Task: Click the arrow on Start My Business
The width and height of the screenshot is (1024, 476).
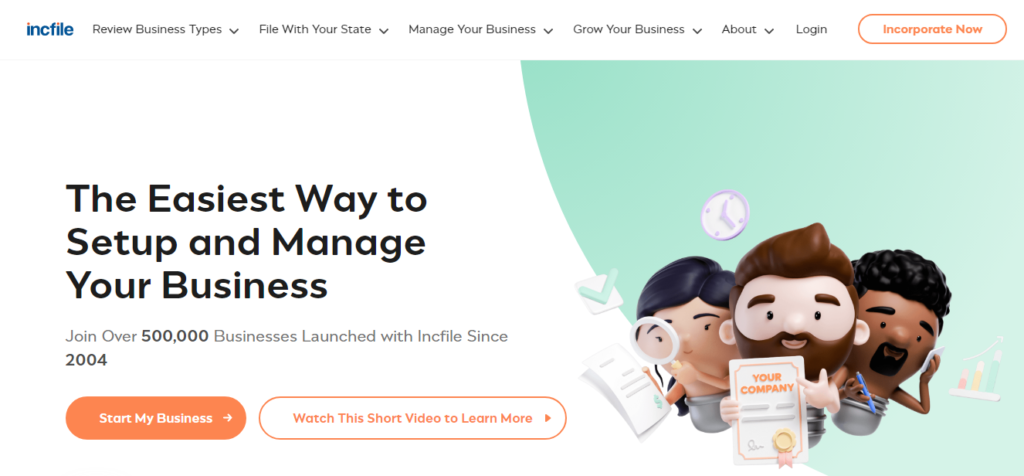Action: 227,418
